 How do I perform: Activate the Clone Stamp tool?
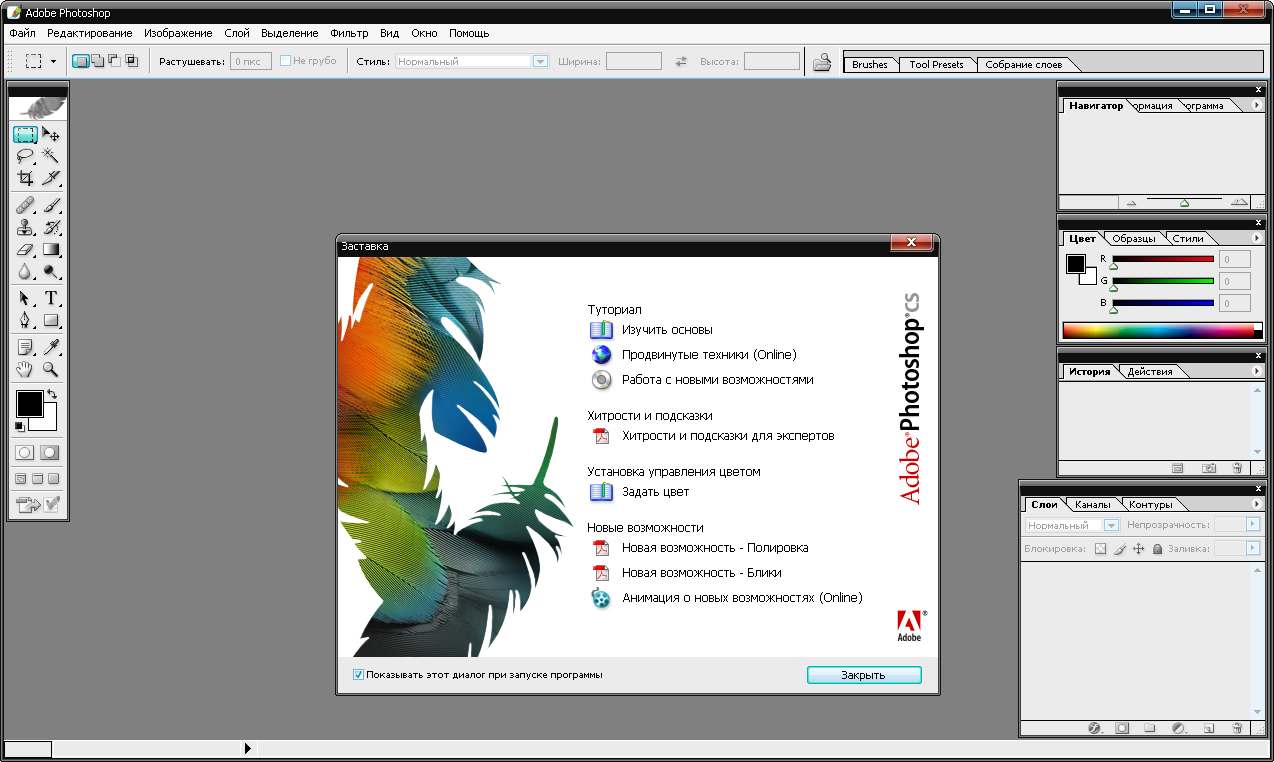tap(25, 227)
